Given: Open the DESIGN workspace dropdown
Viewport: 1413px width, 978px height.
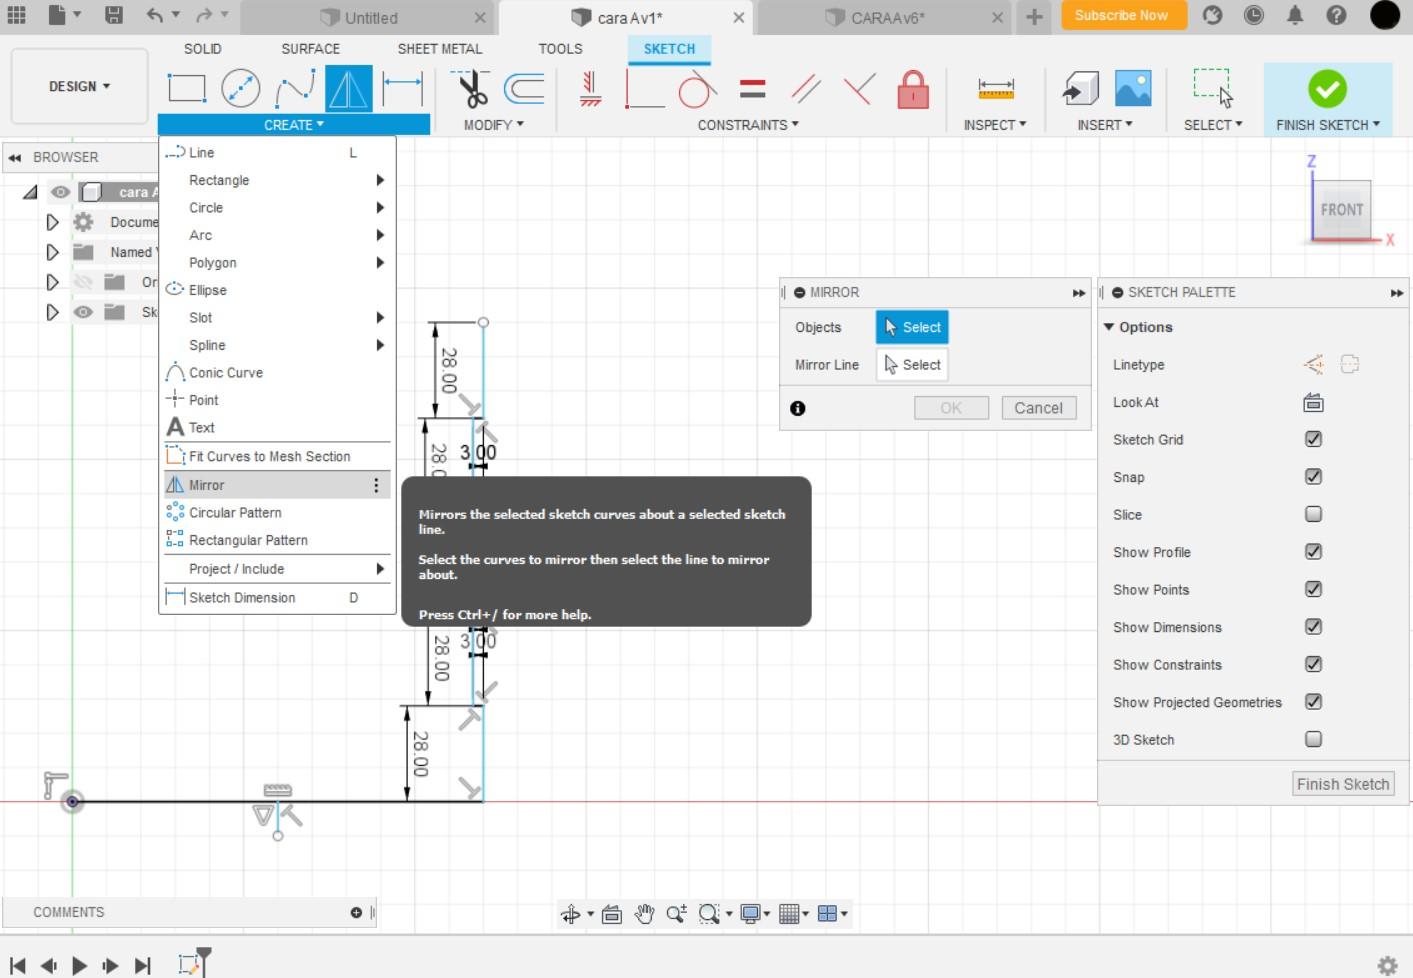Looking at the screenshot, I should (79, 87).
